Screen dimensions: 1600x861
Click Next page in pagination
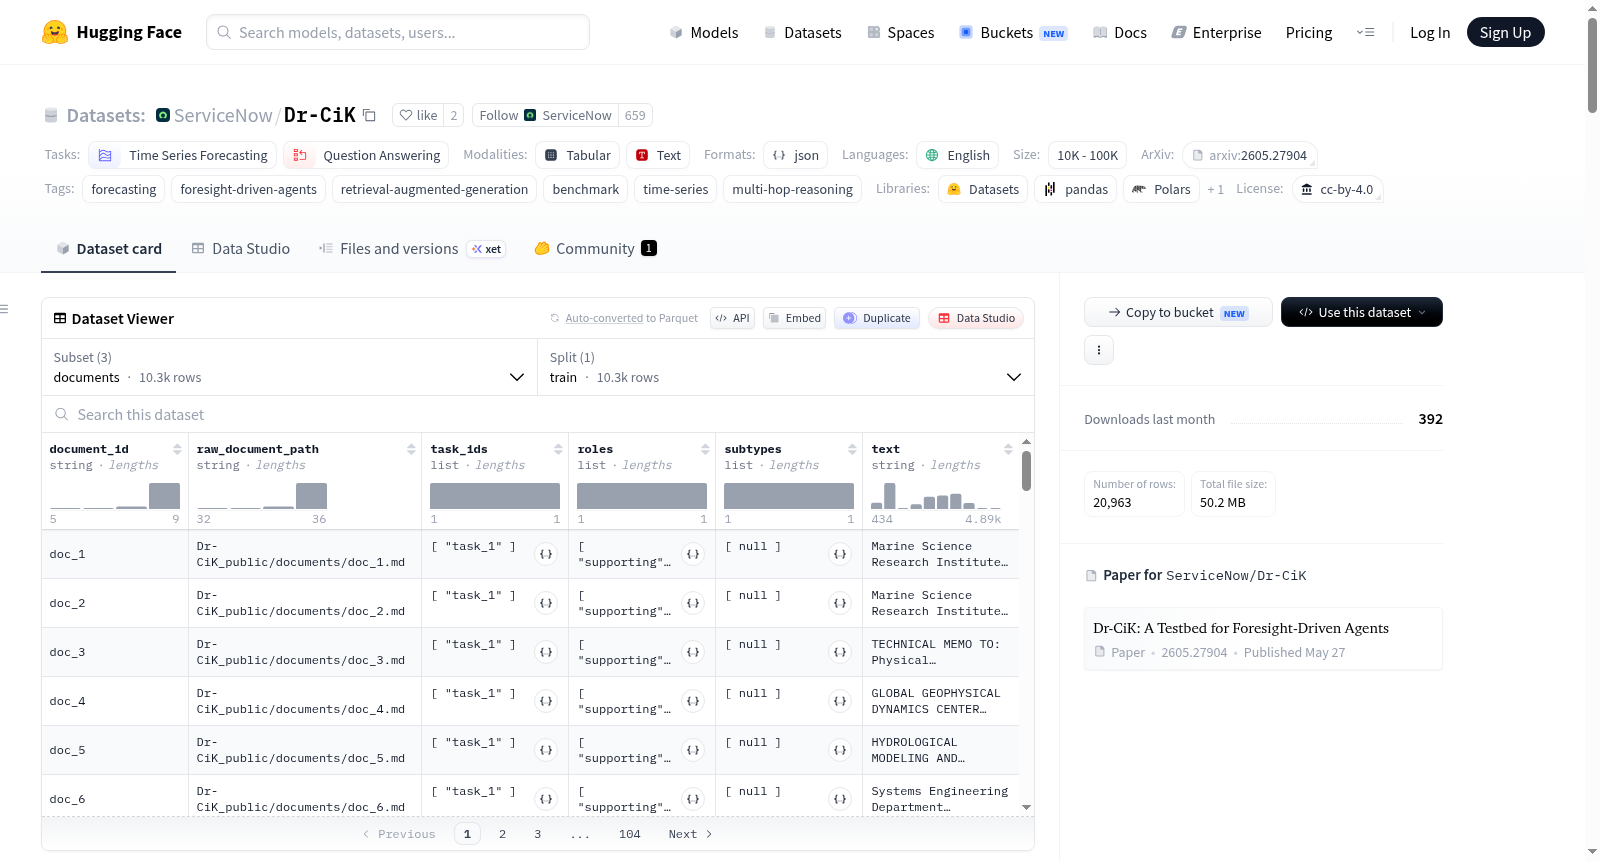tap(690, 834)
